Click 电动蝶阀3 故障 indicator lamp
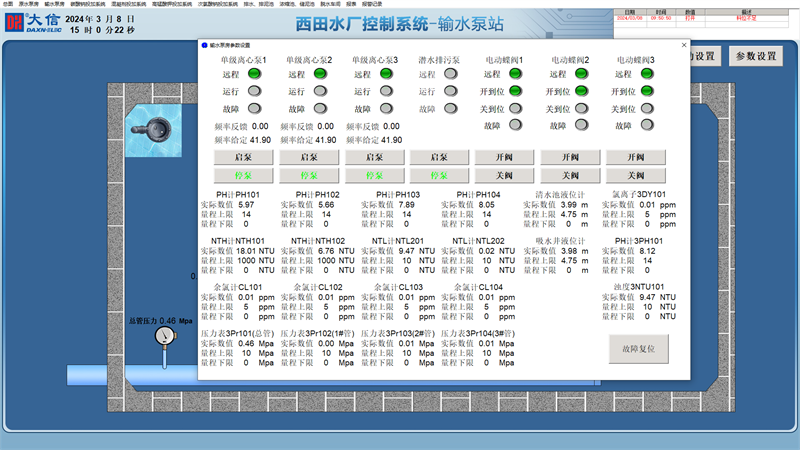Image resolution: width=800 pixels, height=450 pixels. pyautogui.click(x=646, y=125)
